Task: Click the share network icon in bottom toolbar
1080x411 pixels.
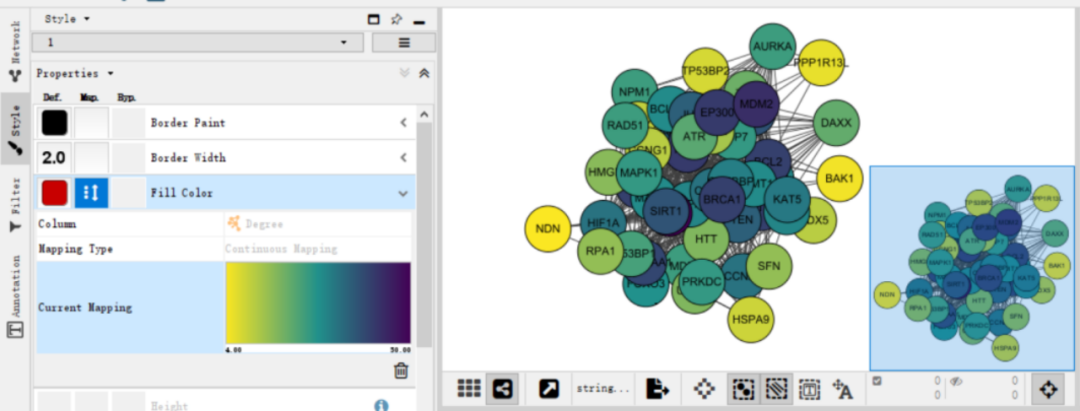Action: 502,389
